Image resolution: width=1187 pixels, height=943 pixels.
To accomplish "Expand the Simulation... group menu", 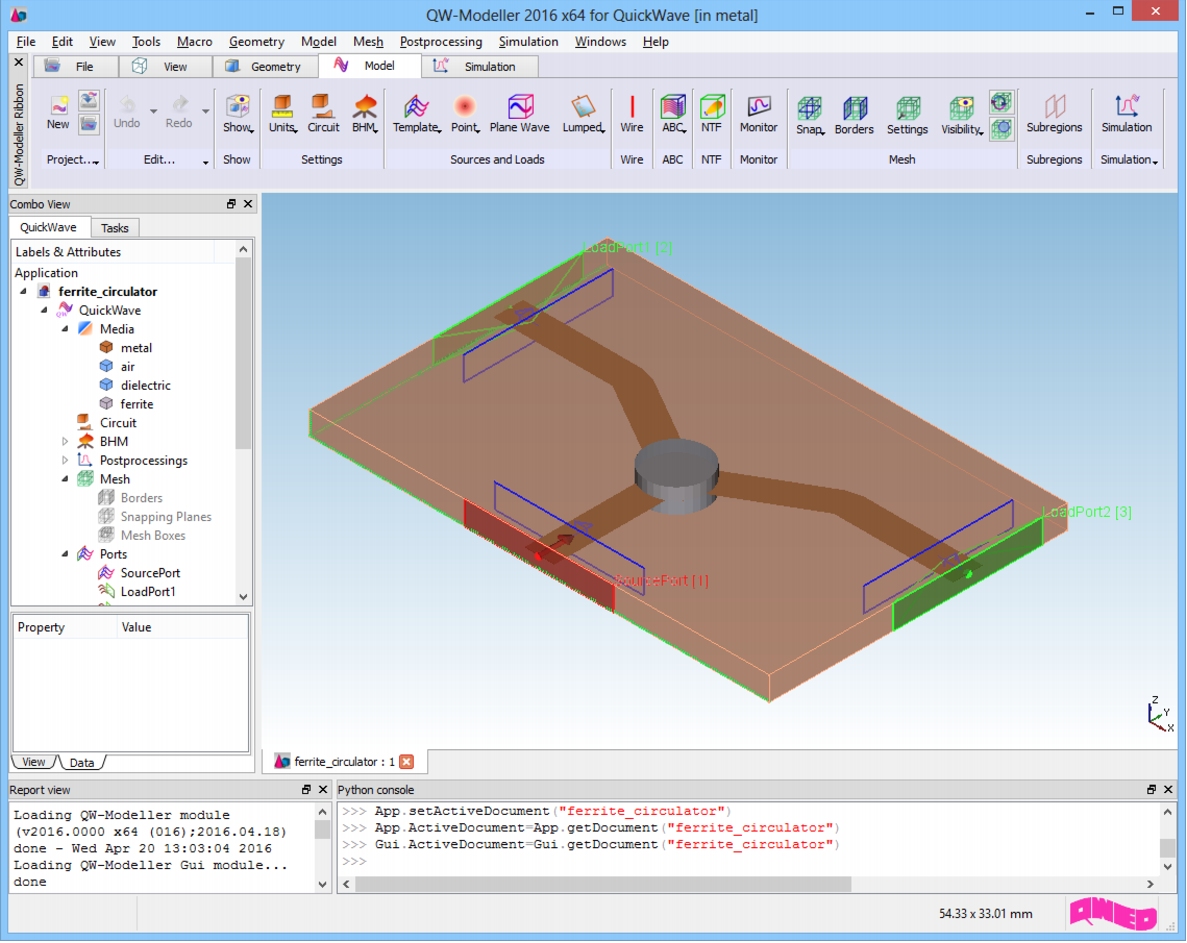I will pyautogui.click(x=1129, y=160).
